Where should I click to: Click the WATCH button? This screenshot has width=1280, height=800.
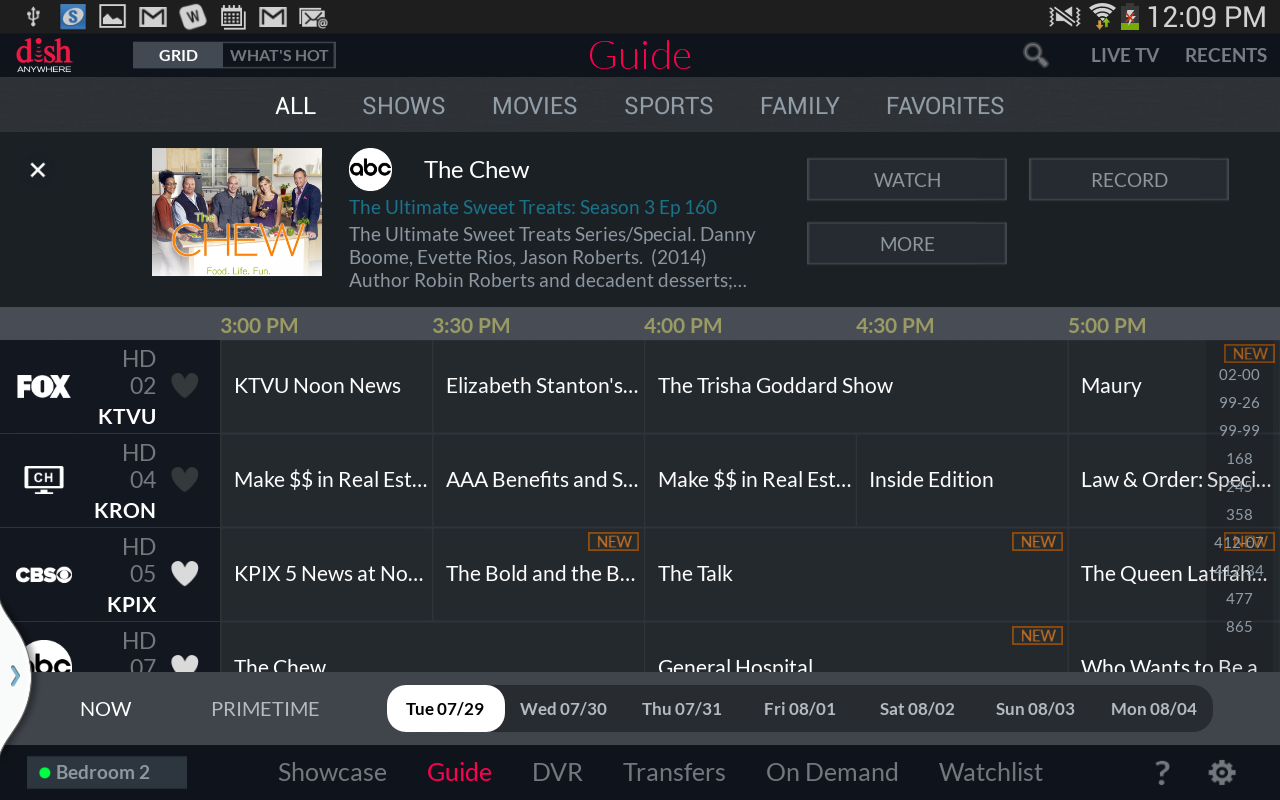[x=907, y=180]
